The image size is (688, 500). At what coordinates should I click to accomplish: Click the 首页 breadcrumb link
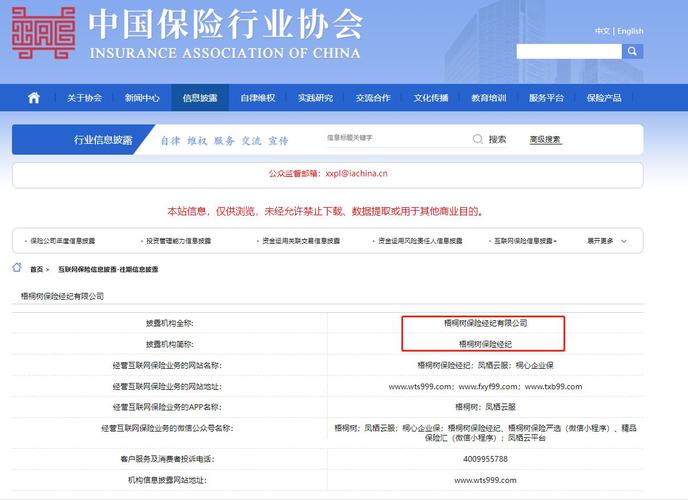coord(36,269)
